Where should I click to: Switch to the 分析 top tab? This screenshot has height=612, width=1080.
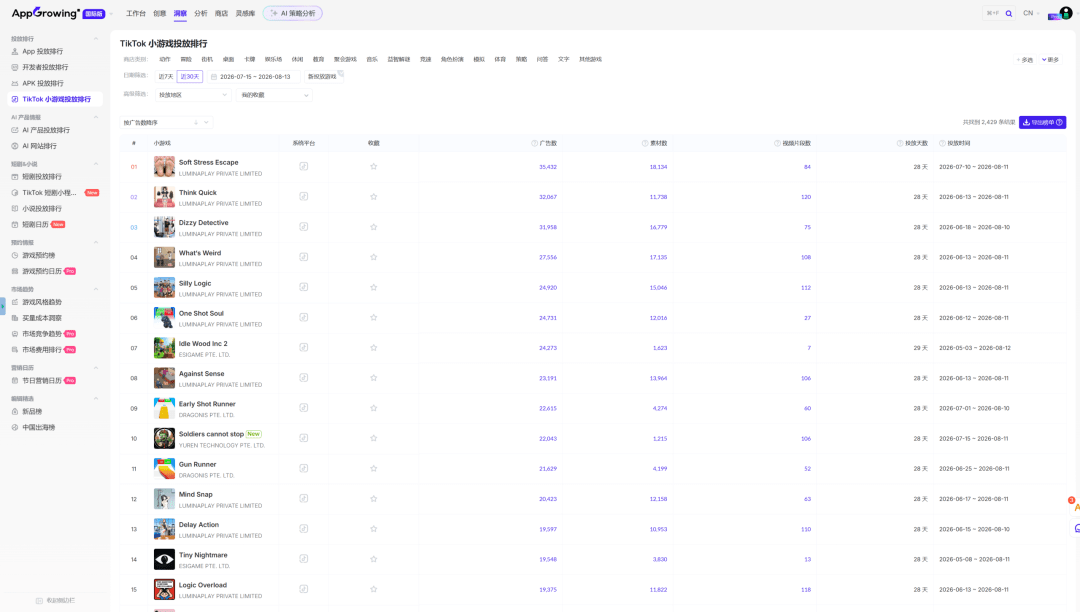[200, 13]
